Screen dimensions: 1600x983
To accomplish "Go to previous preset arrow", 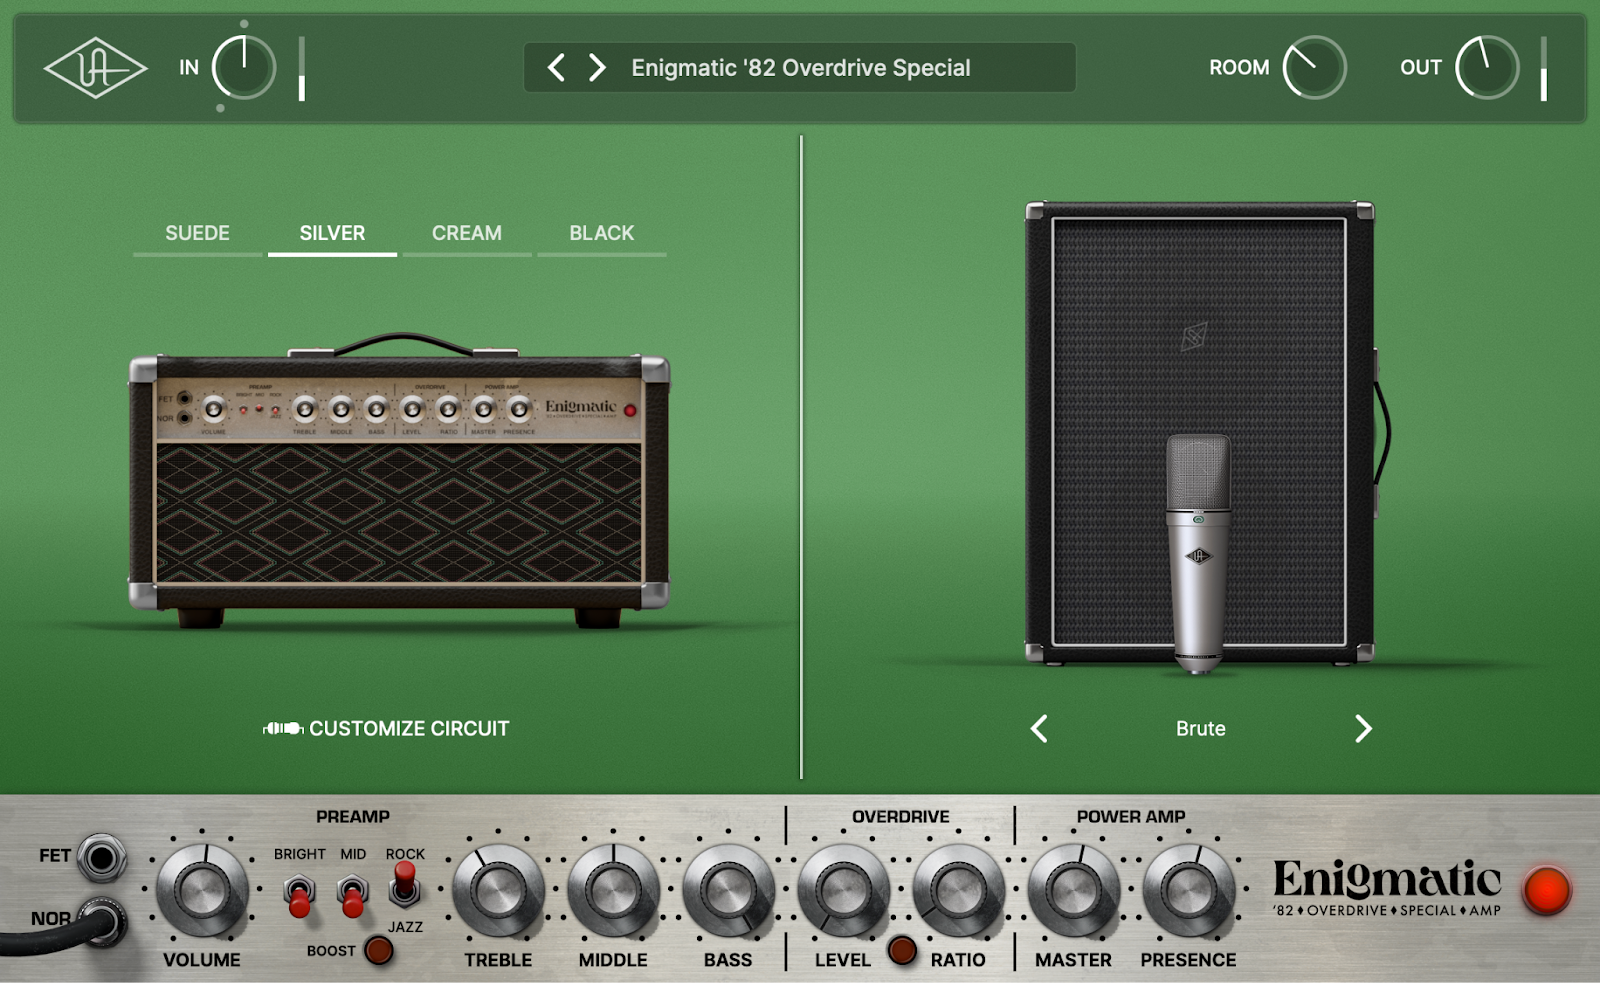I will [557, 68].
